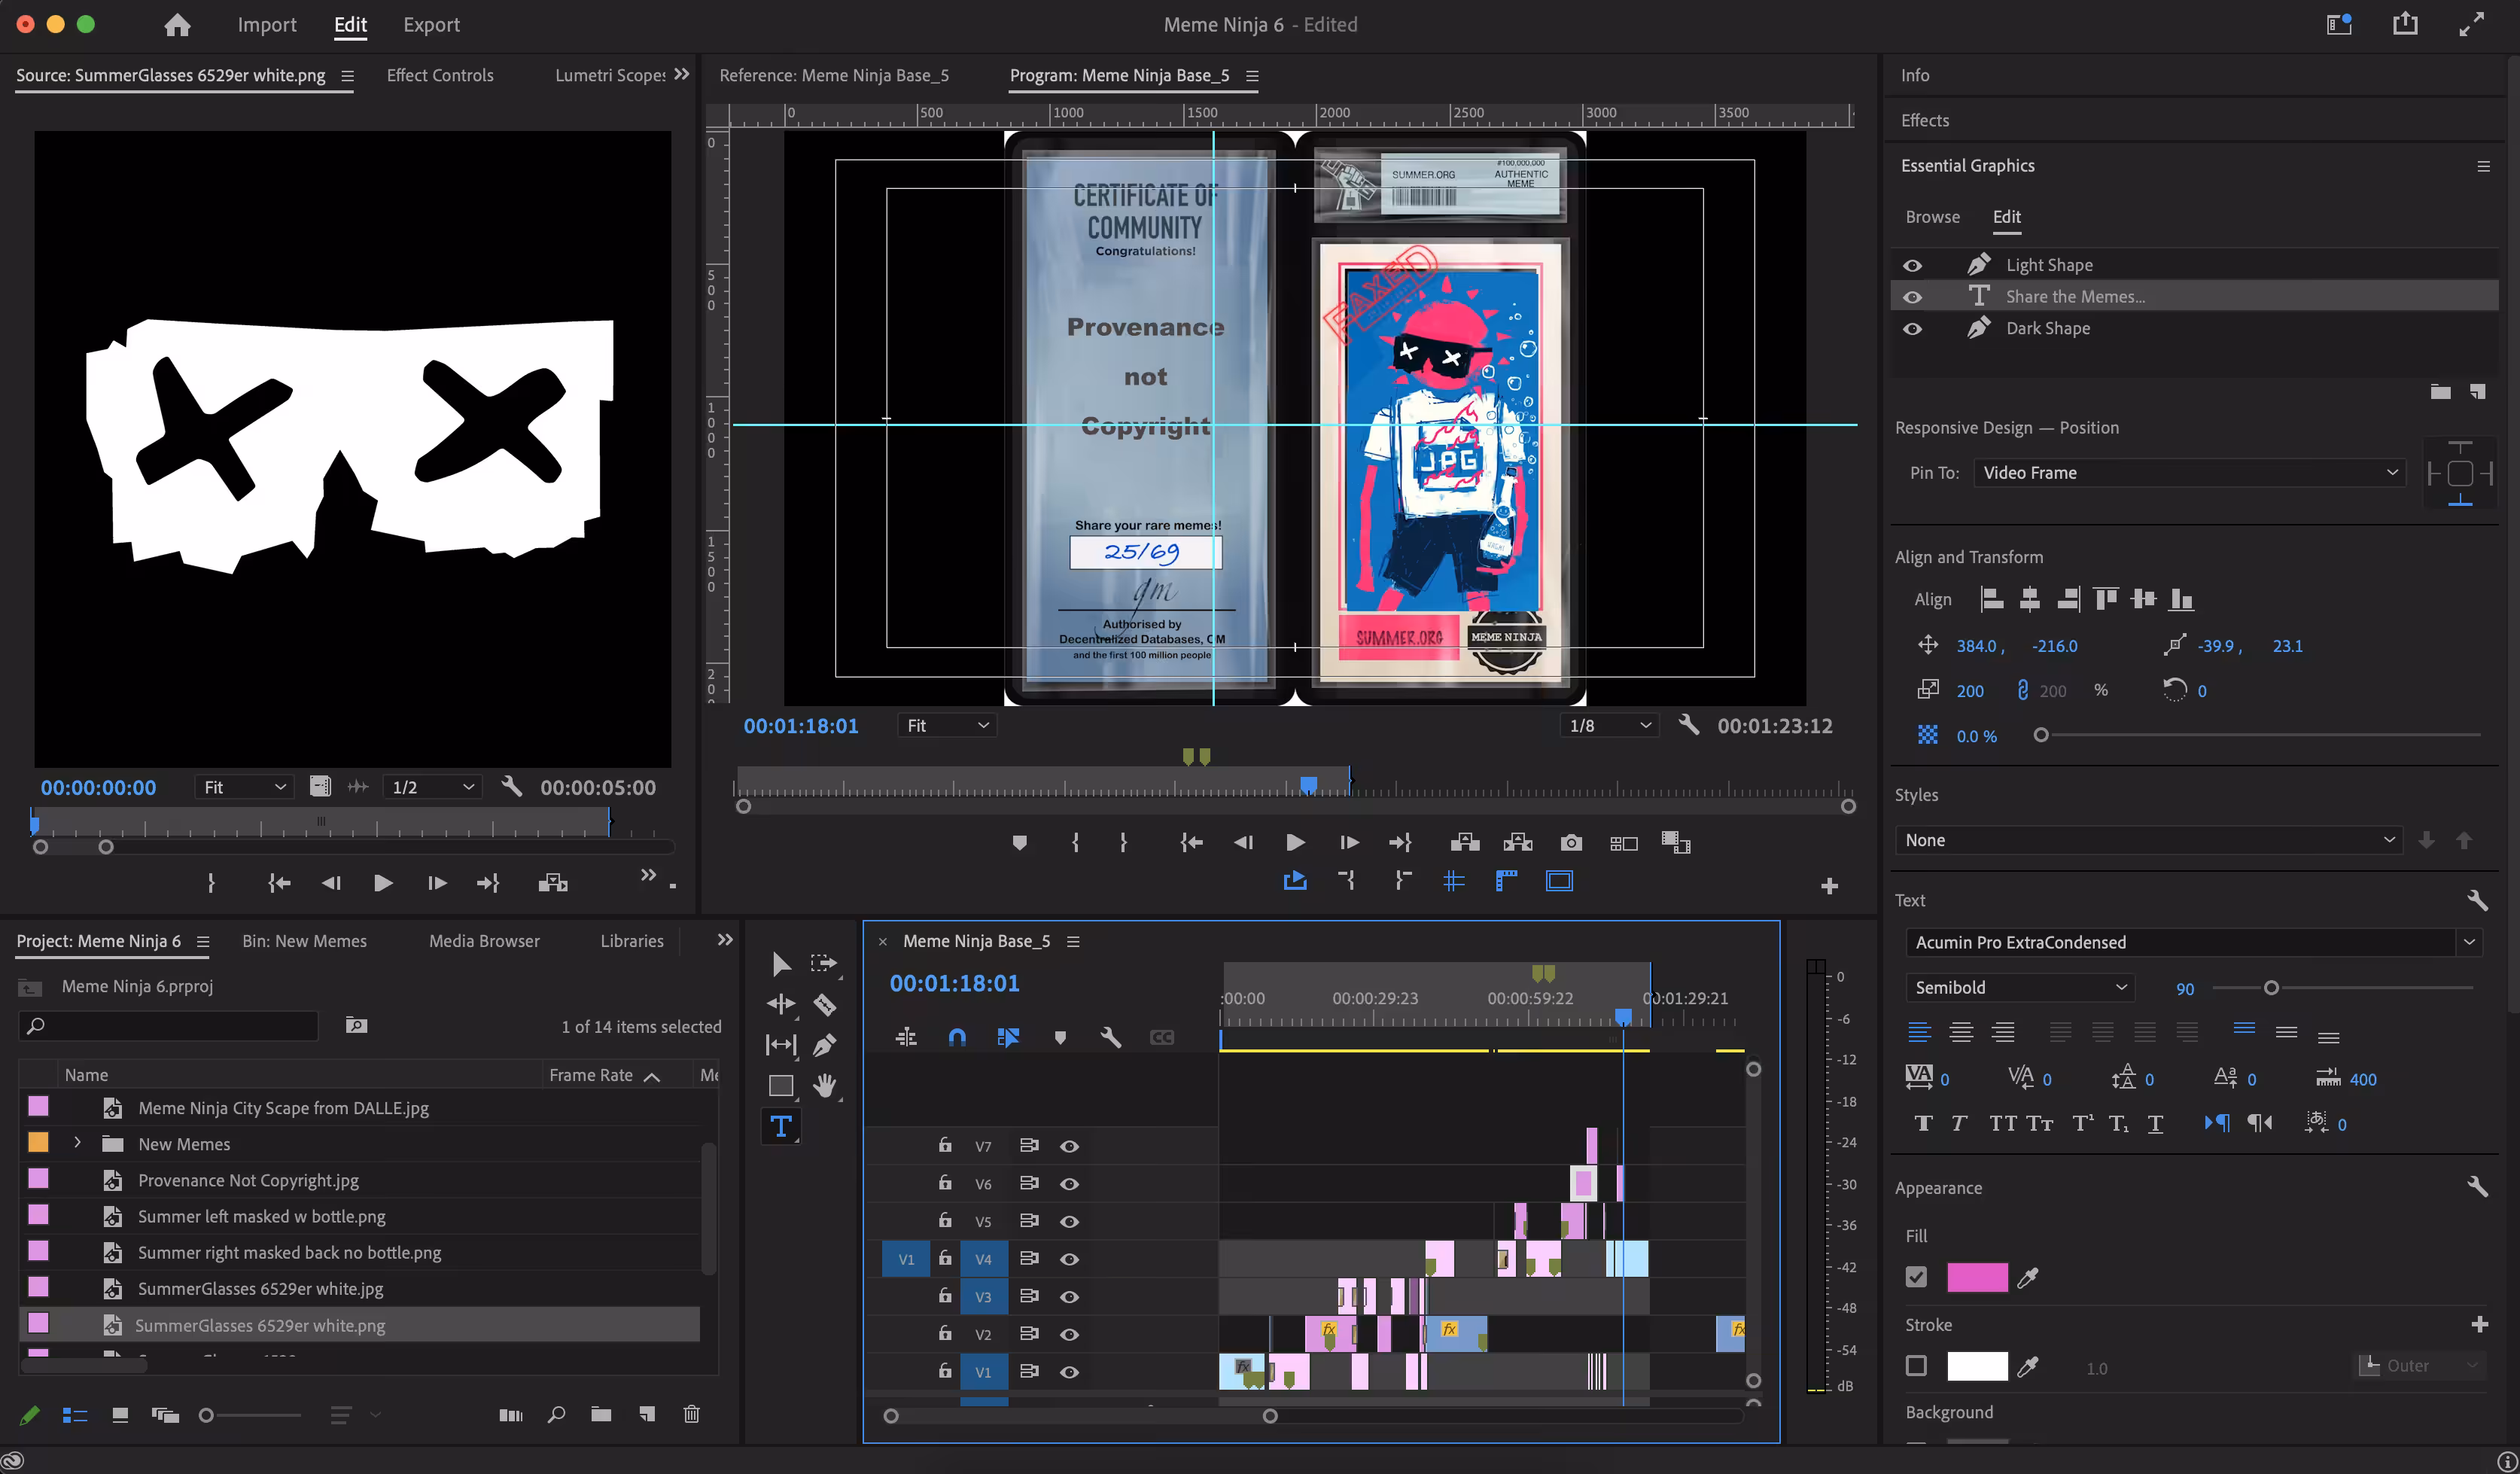The image size is (2520, 1474).
Task: Click Lift button in Program monitor
Action: 1465,843
